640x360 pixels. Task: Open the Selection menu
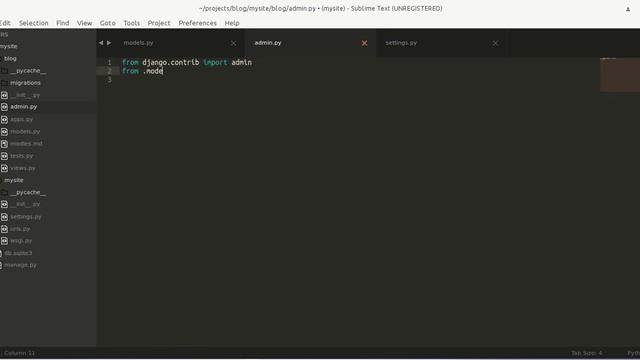point(33,23)
